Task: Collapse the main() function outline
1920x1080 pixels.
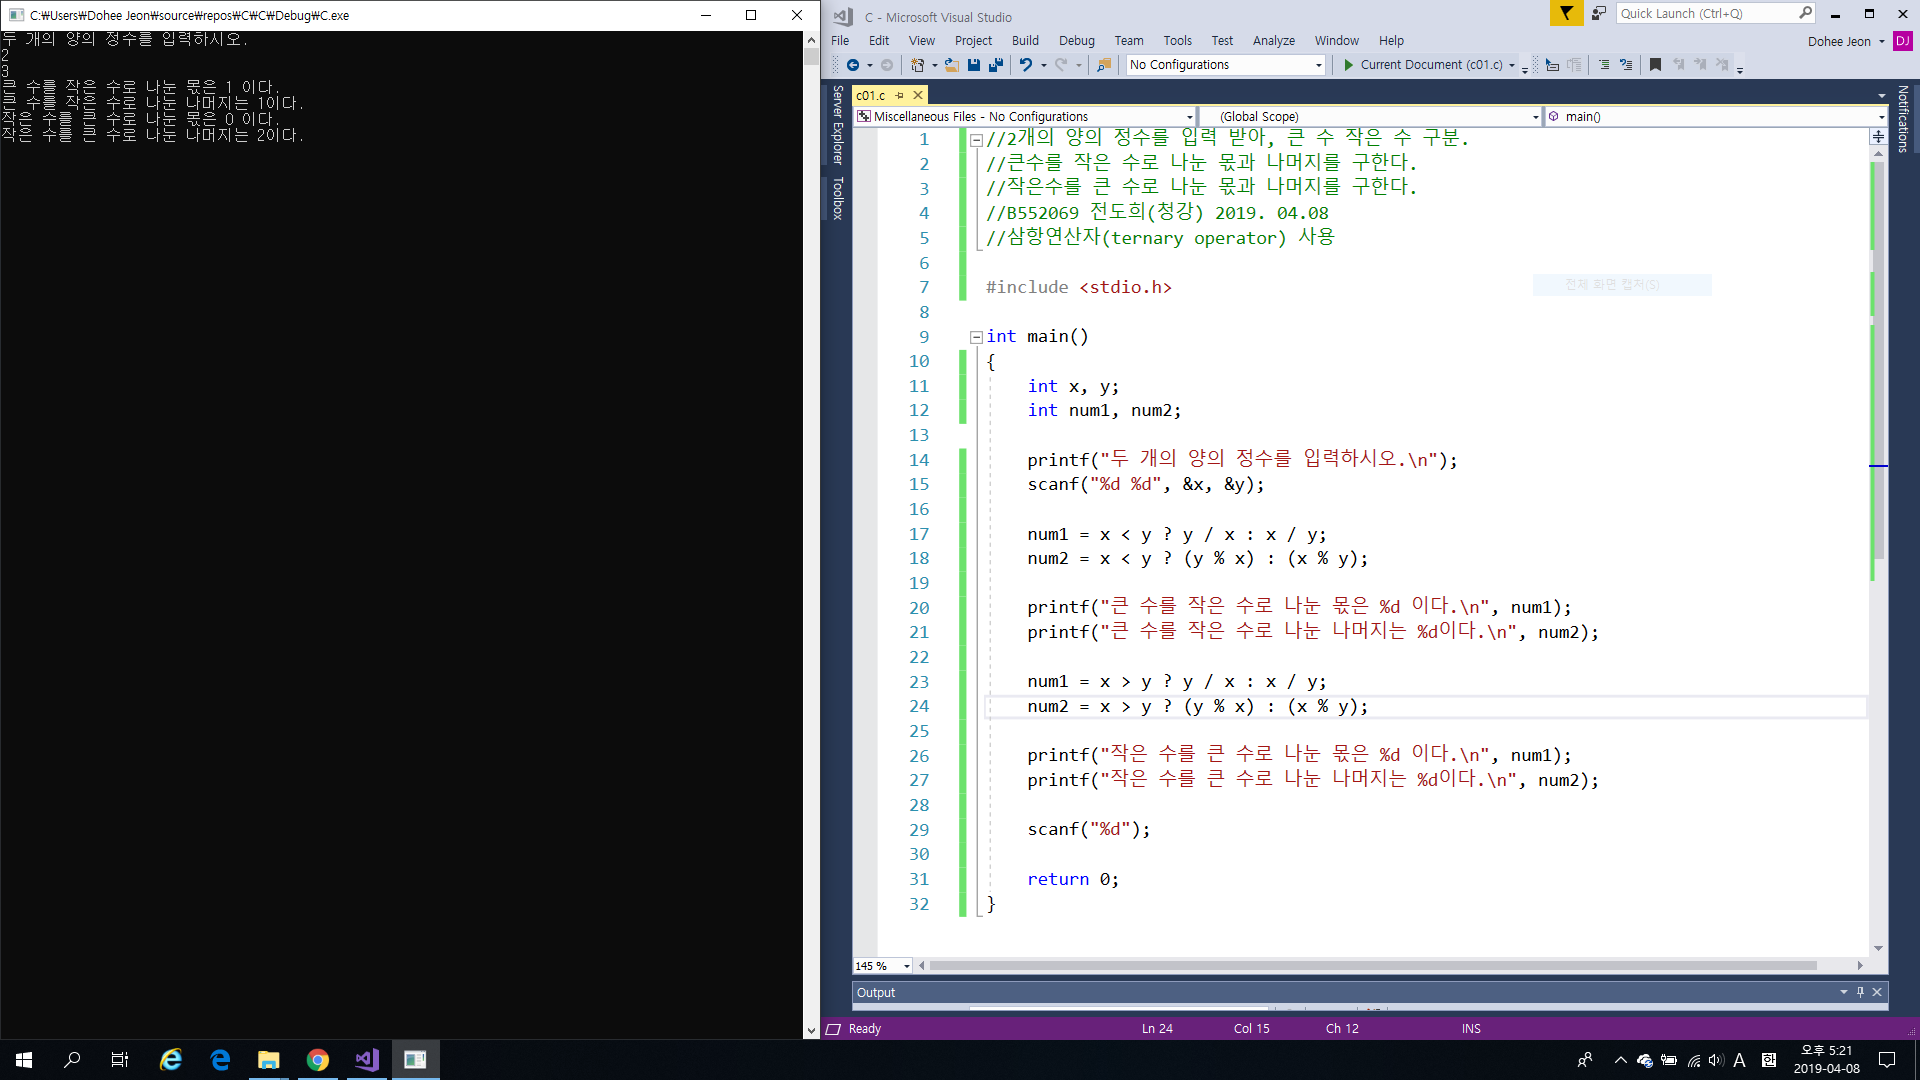Action: click(x=976, y=337)
